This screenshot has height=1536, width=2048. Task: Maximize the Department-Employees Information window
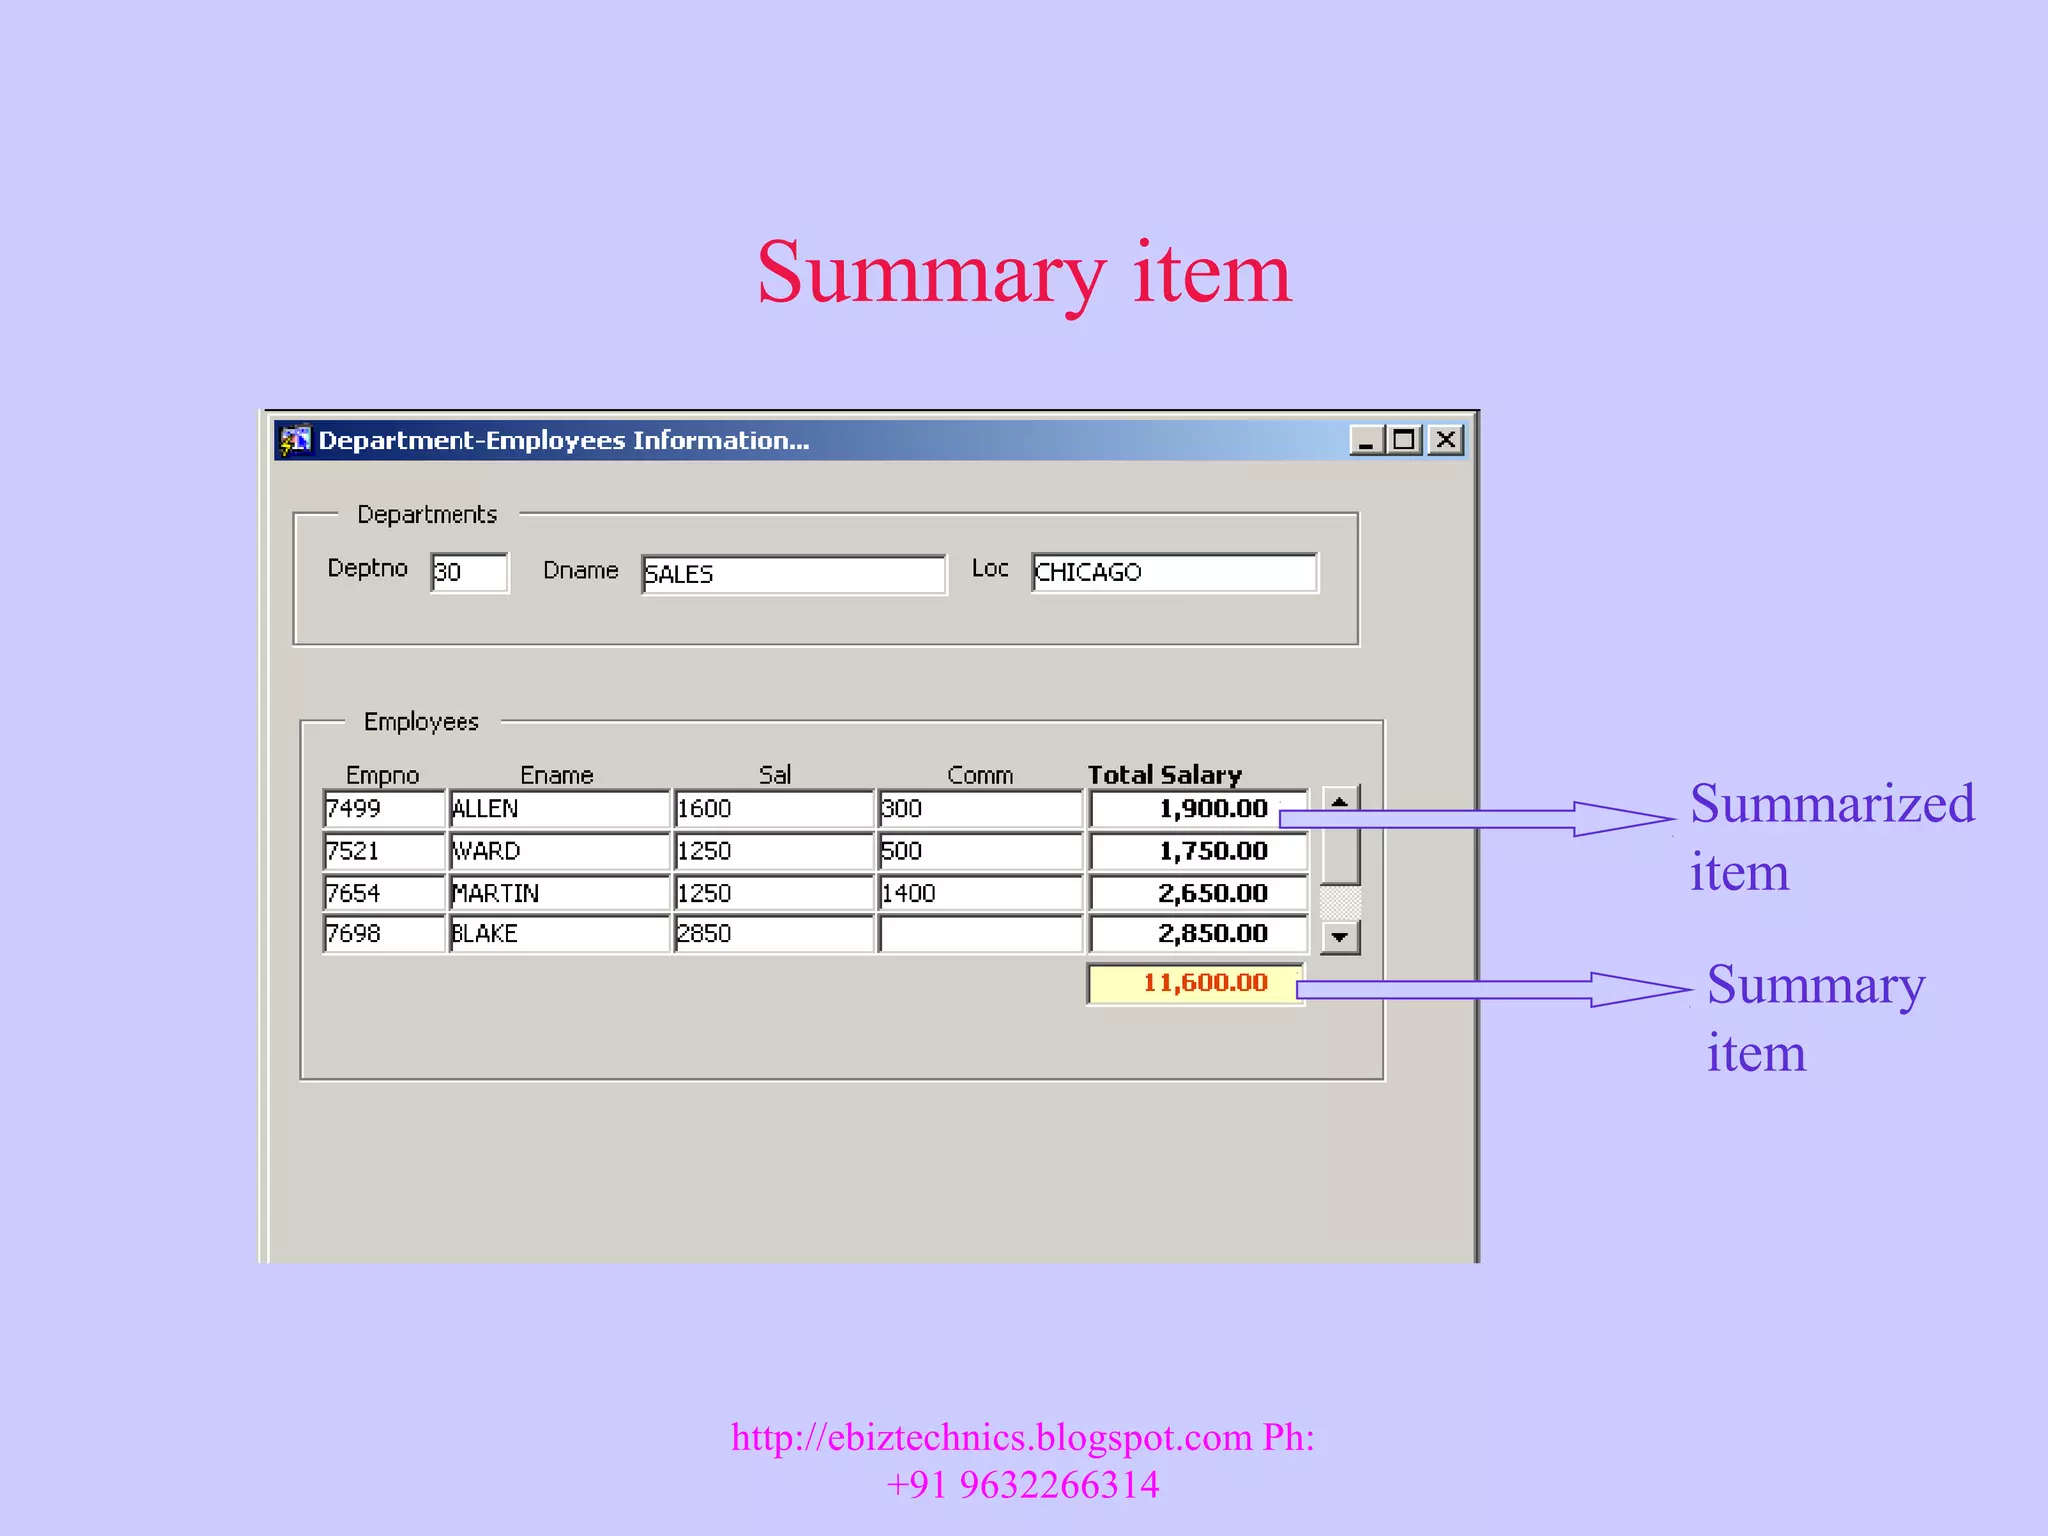point(1405,440)
